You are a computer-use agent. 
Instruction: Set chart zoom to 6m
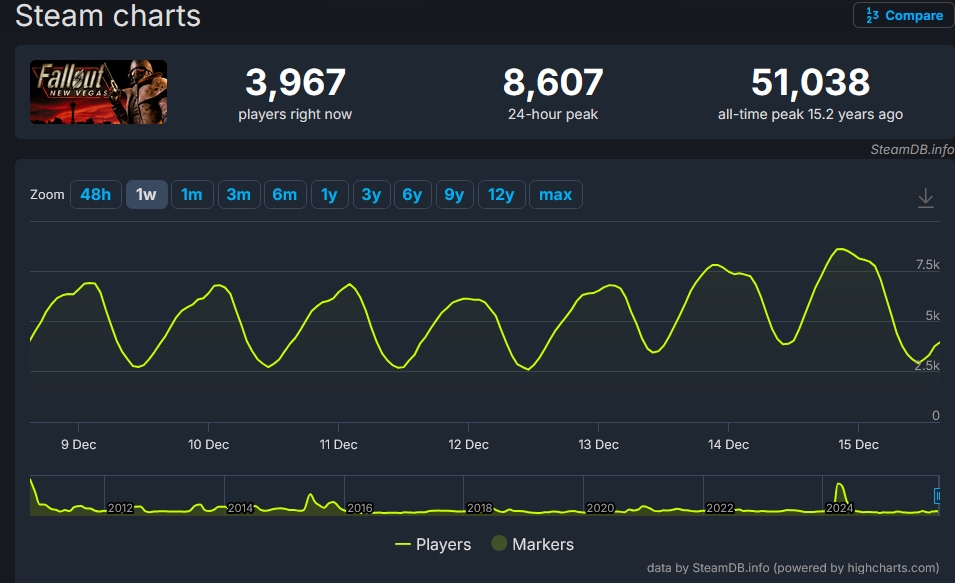(x=285, y=194)
